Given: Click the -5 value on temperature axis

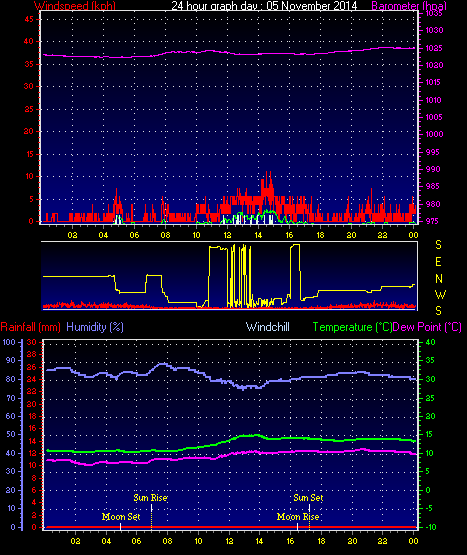Looking at the screenshot, I should [429, 508].
